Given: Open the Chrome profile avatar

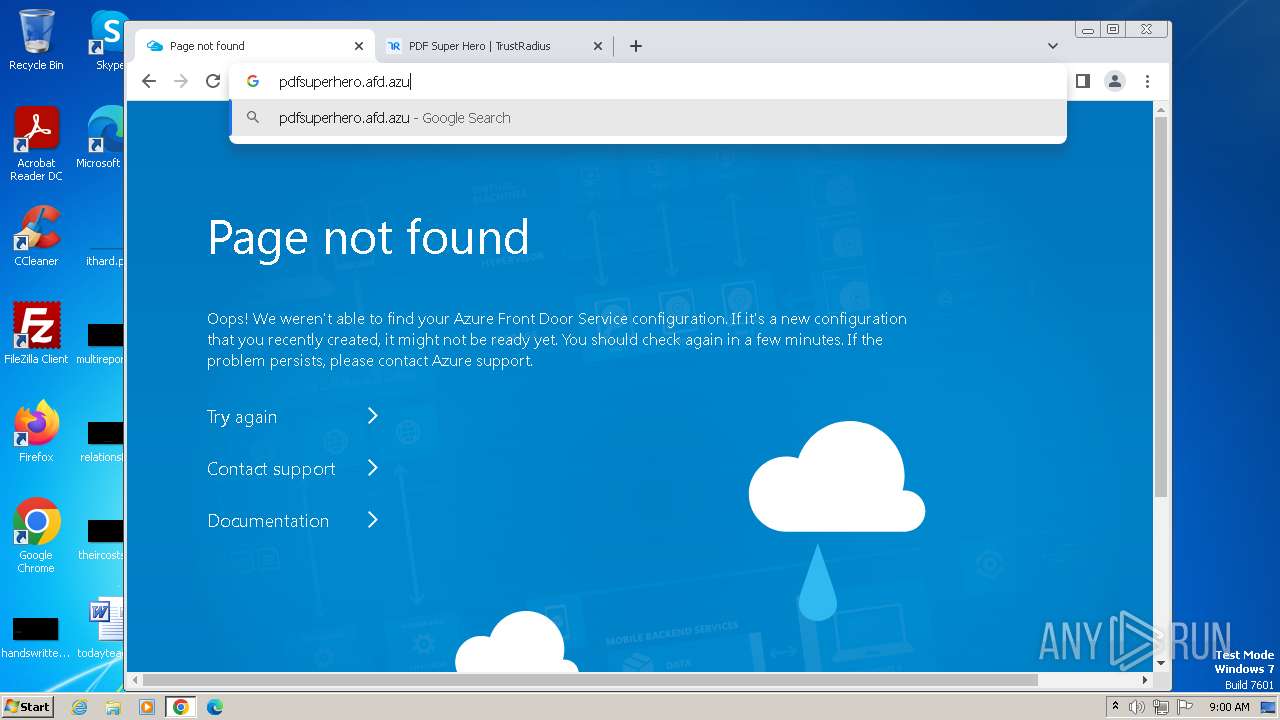Looking at the screenshot, I should tap(1115, 81).
